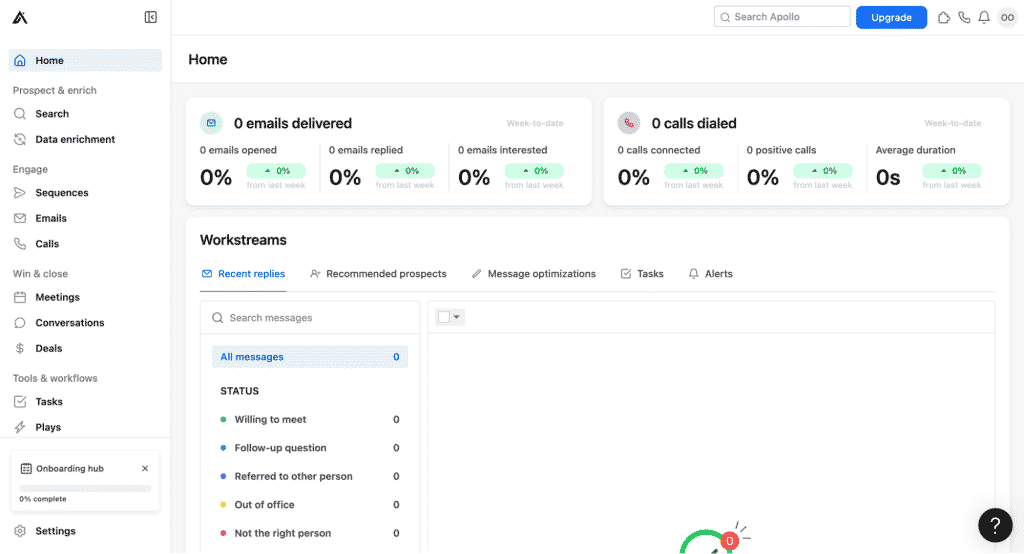Switch to Recommended prospects tab
This screenshot has height=554, width=1024.
[378, 274]
